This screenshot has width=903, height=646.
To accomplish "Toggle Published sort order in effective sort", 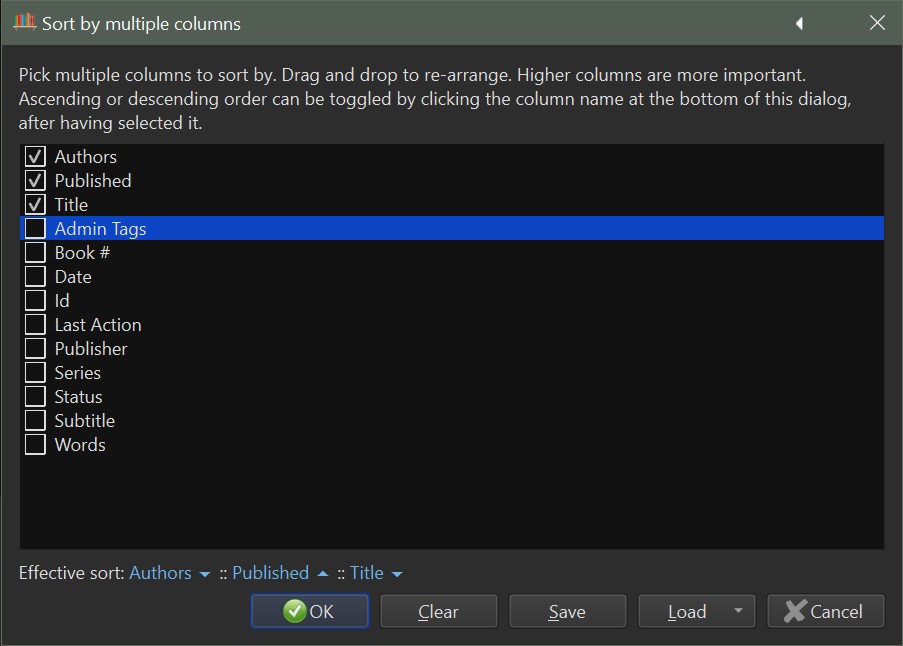I will (x=280, y=573).
